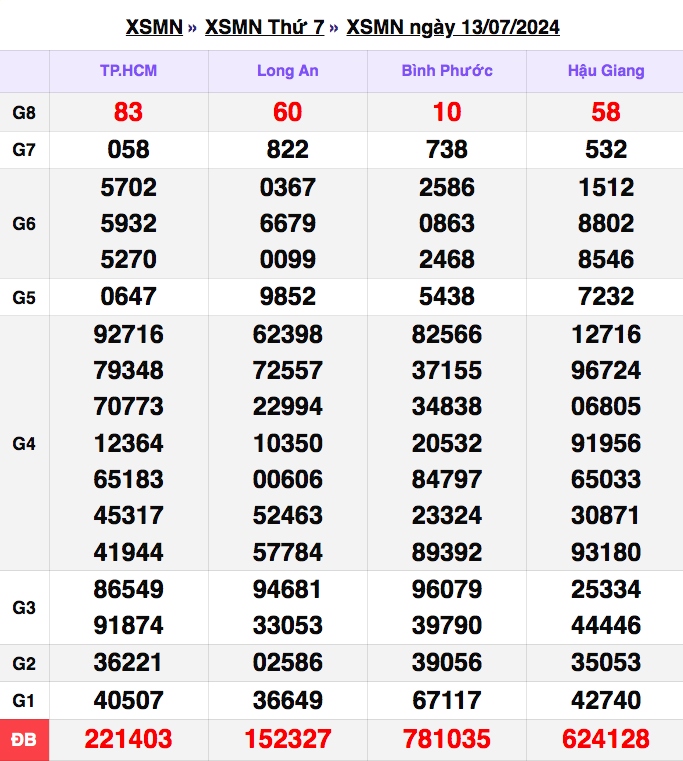The height and width of the screenshot is (761, 683).
Task: Select Bình Phước G8 result 10
Action: [447, 112]
